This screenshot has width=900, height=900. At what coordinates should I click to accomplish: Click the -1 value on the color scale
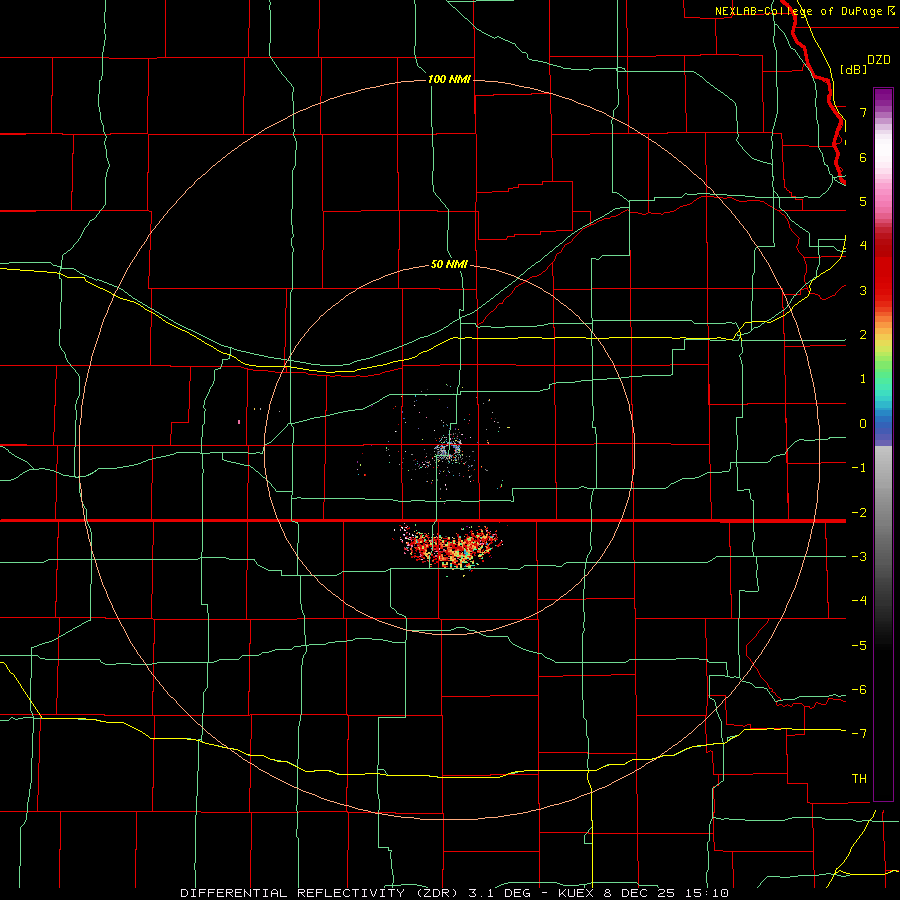859,468
